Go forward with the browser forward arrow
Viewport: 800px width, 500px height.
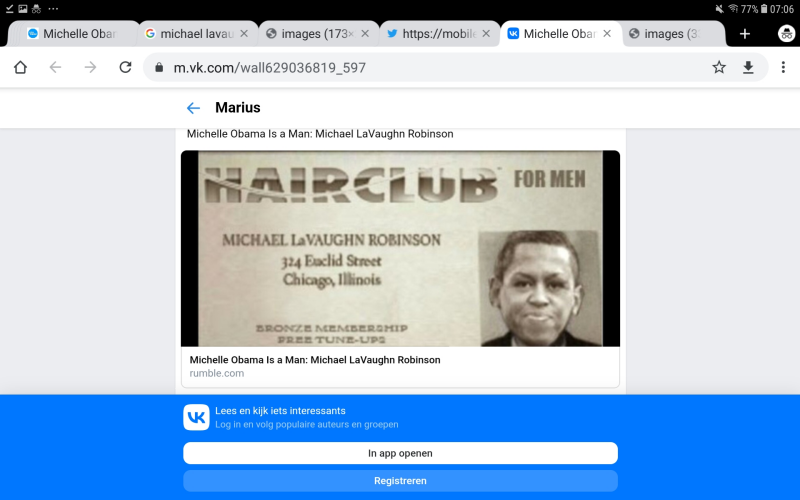pos(90,67)
